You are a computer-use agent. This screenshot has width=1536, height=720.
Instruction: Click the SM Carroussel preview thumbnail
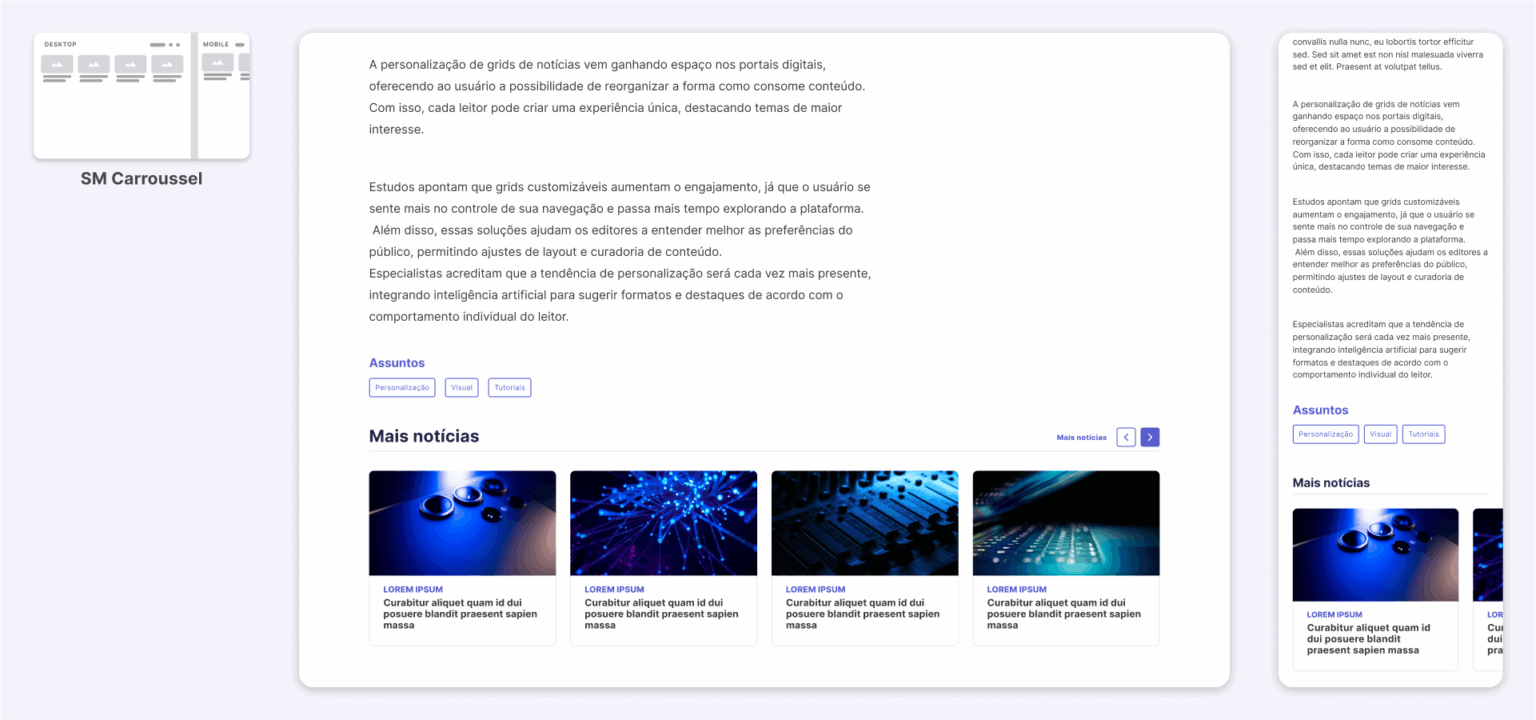pyautogui.click(x=141, y=96)
